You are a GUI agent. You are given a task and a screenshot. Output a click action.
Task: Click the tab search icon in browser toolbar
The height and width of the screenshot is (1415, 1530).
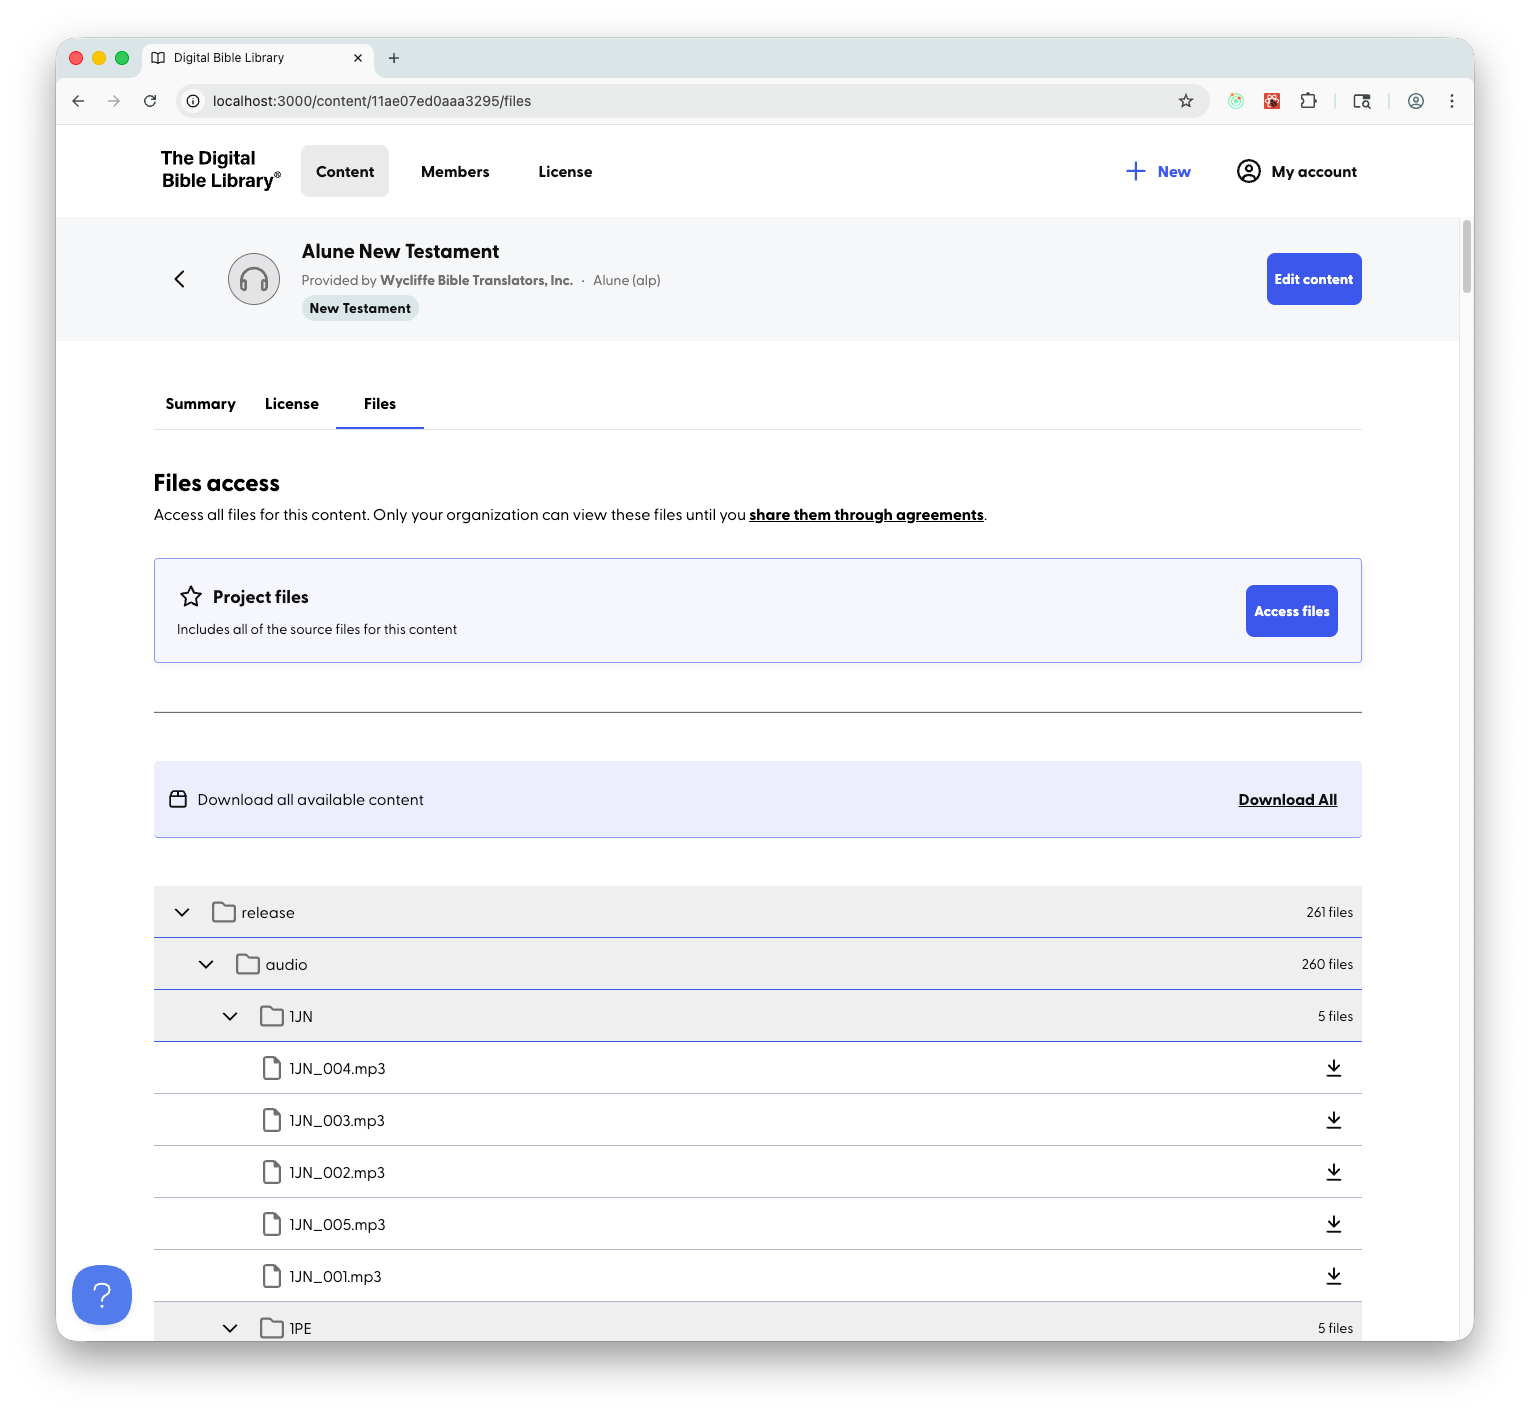pos(1362,101)
